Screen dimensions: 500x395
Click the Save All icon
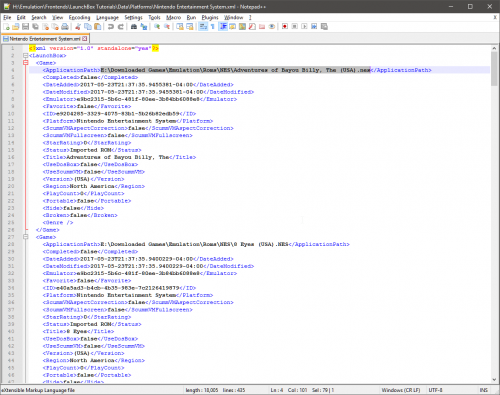tap(35, 27)
